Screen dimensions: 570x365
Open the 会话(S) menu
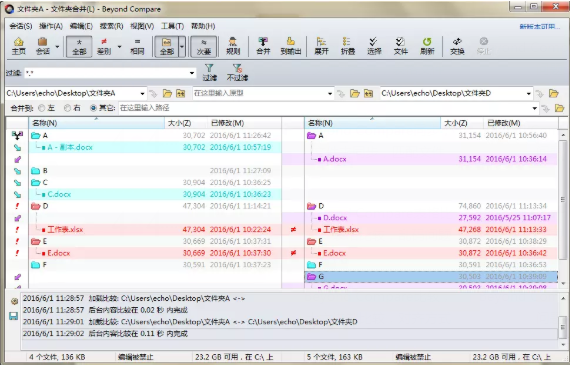point(21,26)
